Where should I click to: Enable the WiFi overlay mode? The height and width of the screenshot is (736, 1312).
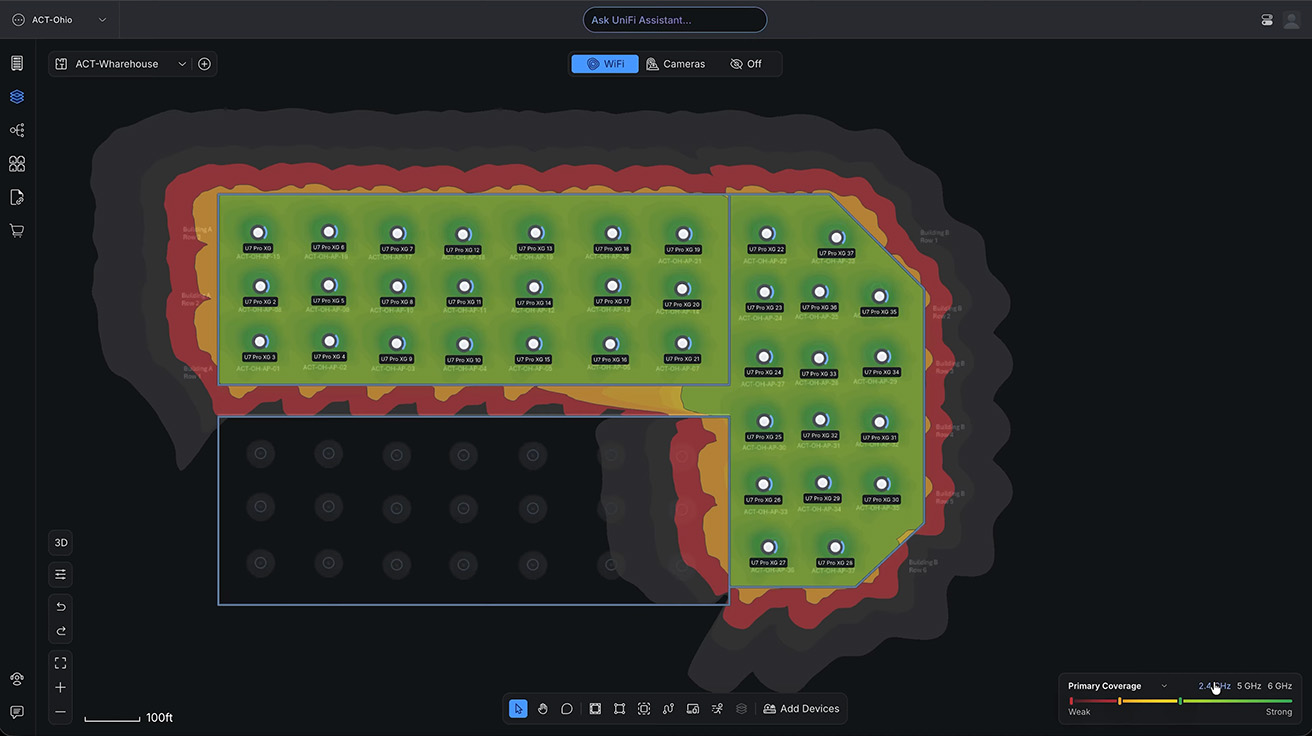click(x=605, y=64)
